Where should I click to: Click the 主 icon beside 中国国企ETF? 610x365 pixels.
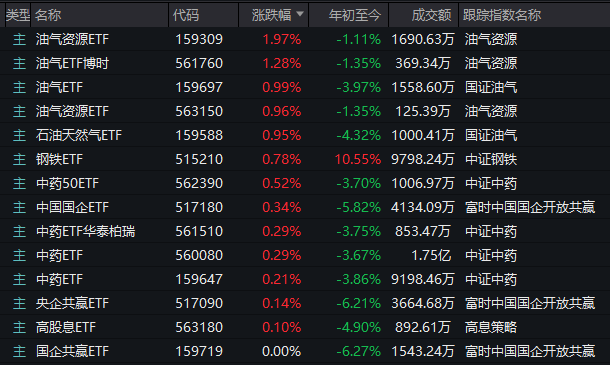coord(19,207)
